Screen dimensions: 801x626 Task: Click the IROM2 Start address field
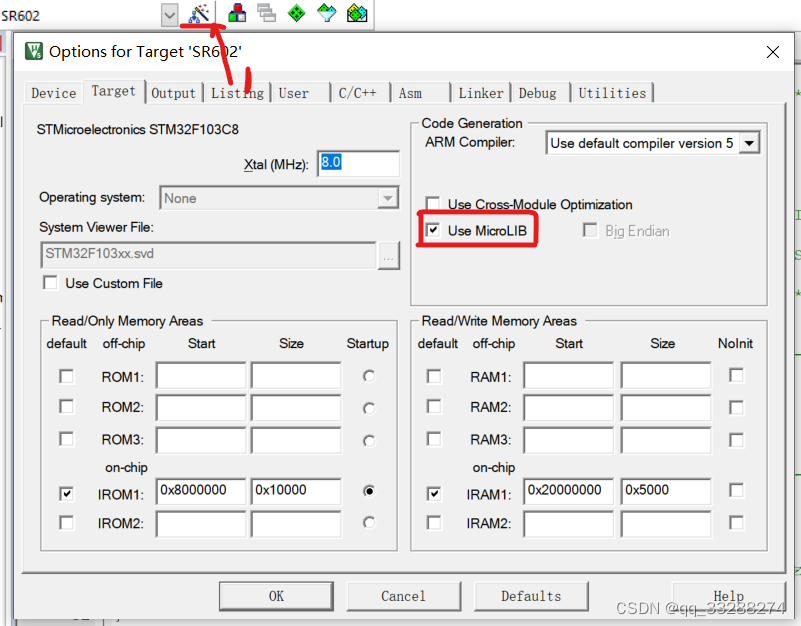[x=201, y=524]
